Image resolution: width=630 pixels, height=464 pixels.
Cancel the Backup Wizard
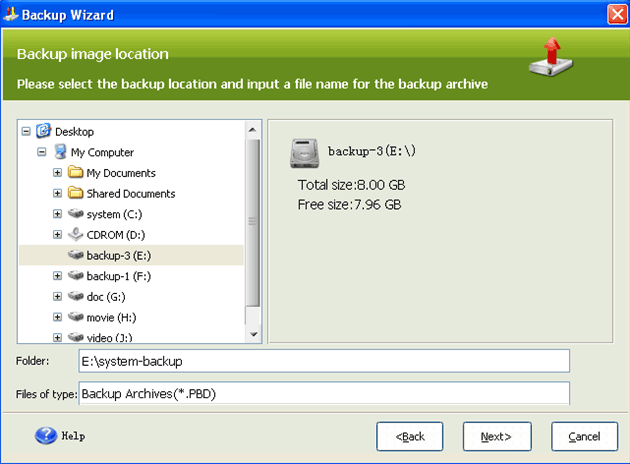585,436
